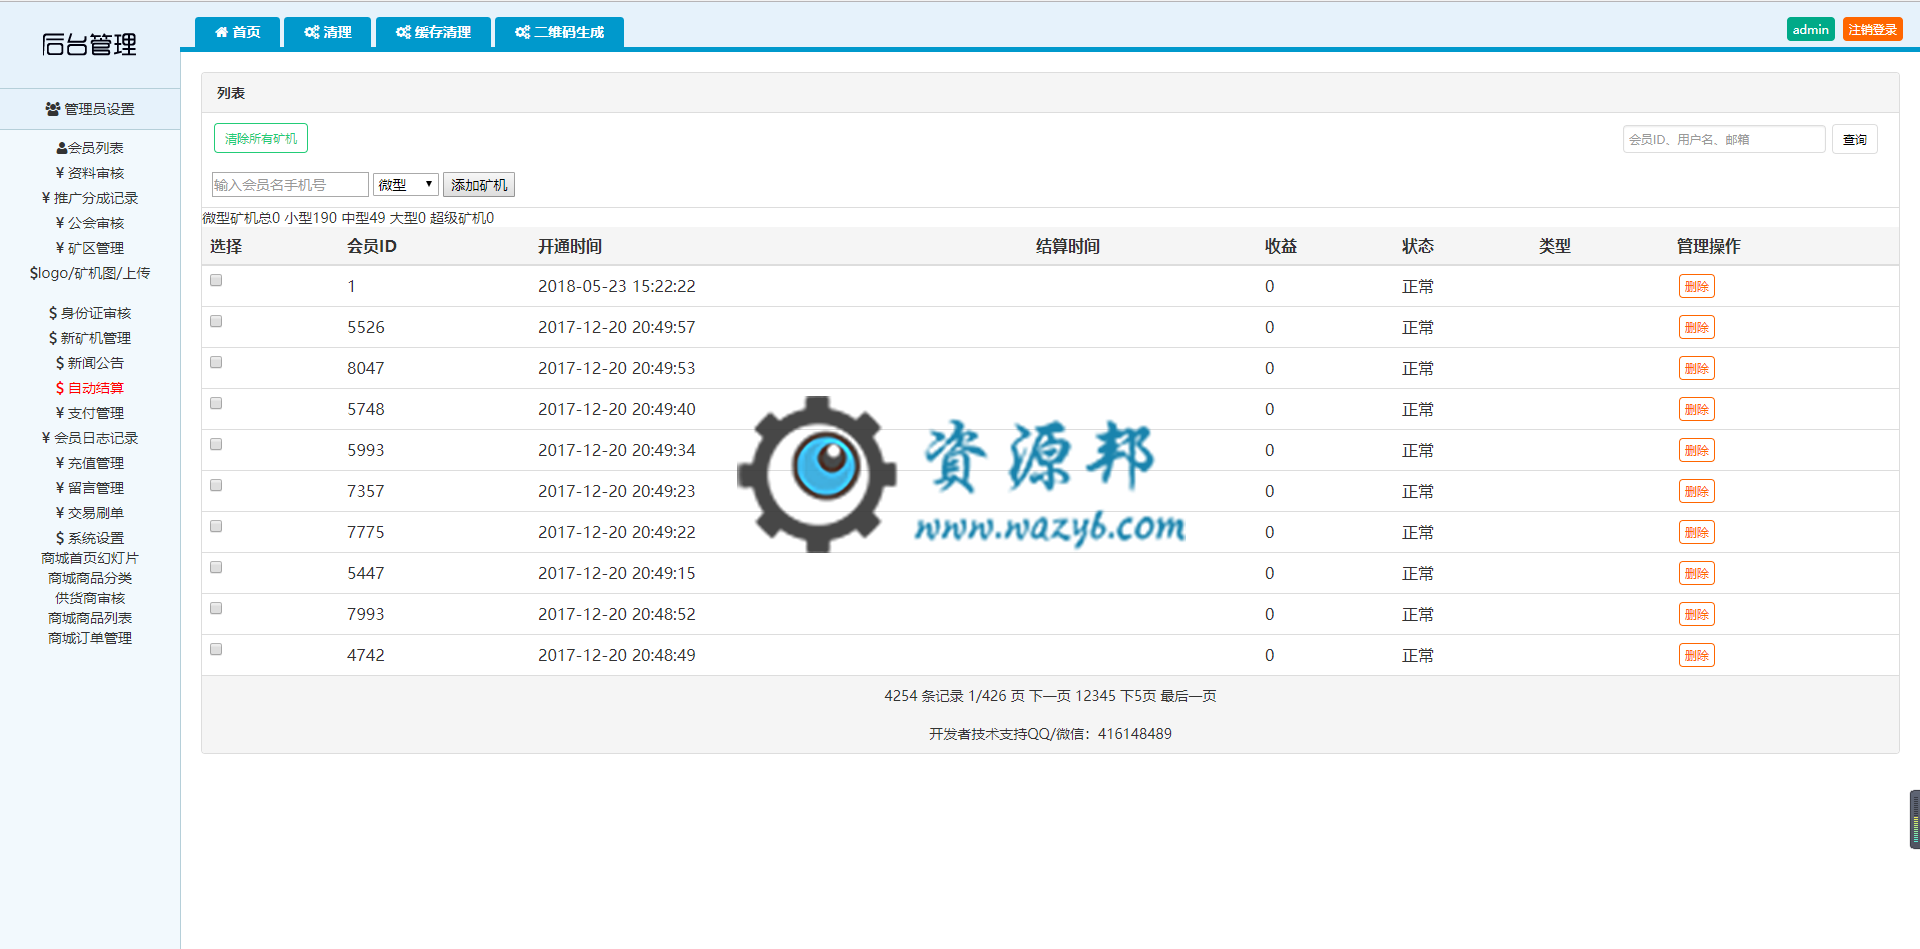
Task: Delete the row for member 5748
Action: click(x=1696, y=409)
